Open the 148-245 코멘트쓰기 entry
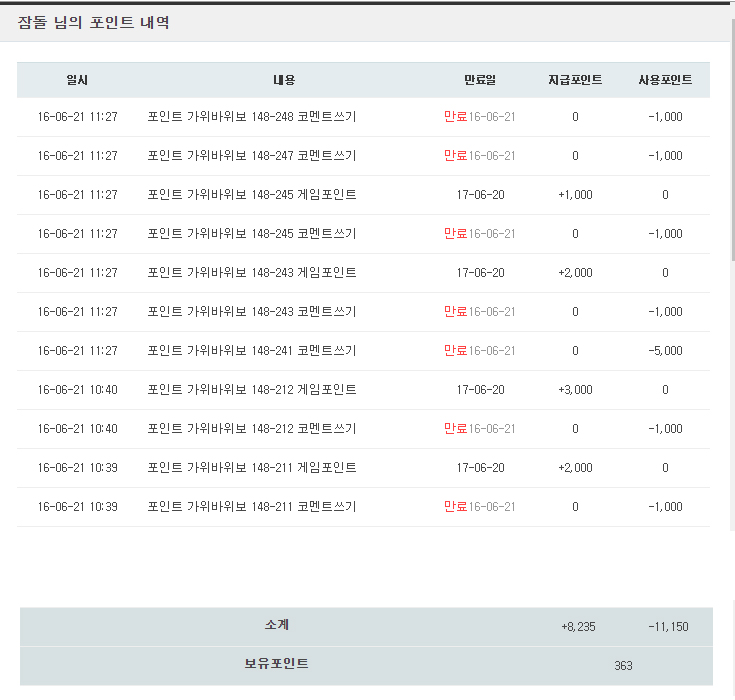The image size is (735, 700). pyautogui.click(x=251, y=234)
